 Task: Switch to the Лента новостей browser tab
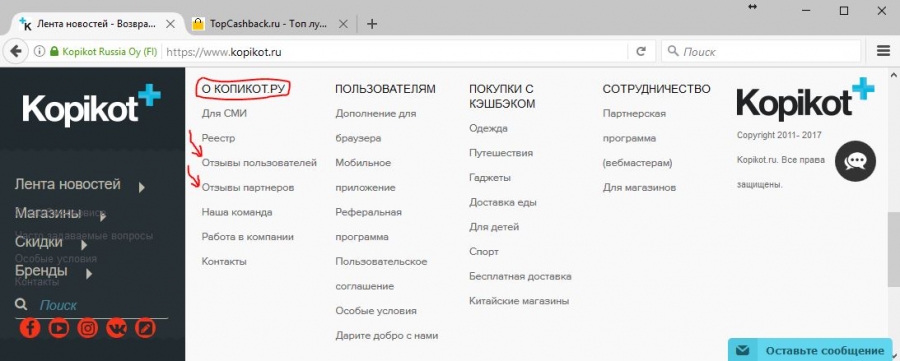pos(96,24)
